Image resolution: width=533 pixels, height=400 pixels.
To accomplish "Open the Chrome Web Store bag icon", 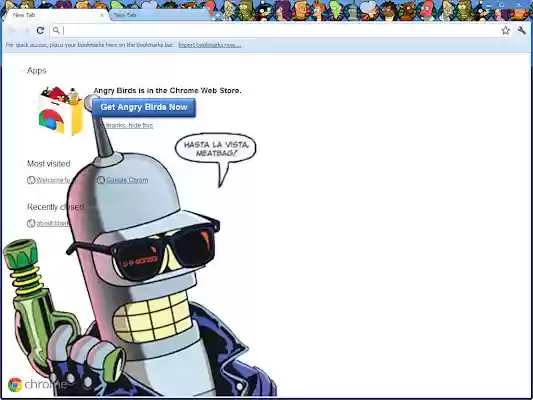I will pyautogui.click(x=61, y=111).
